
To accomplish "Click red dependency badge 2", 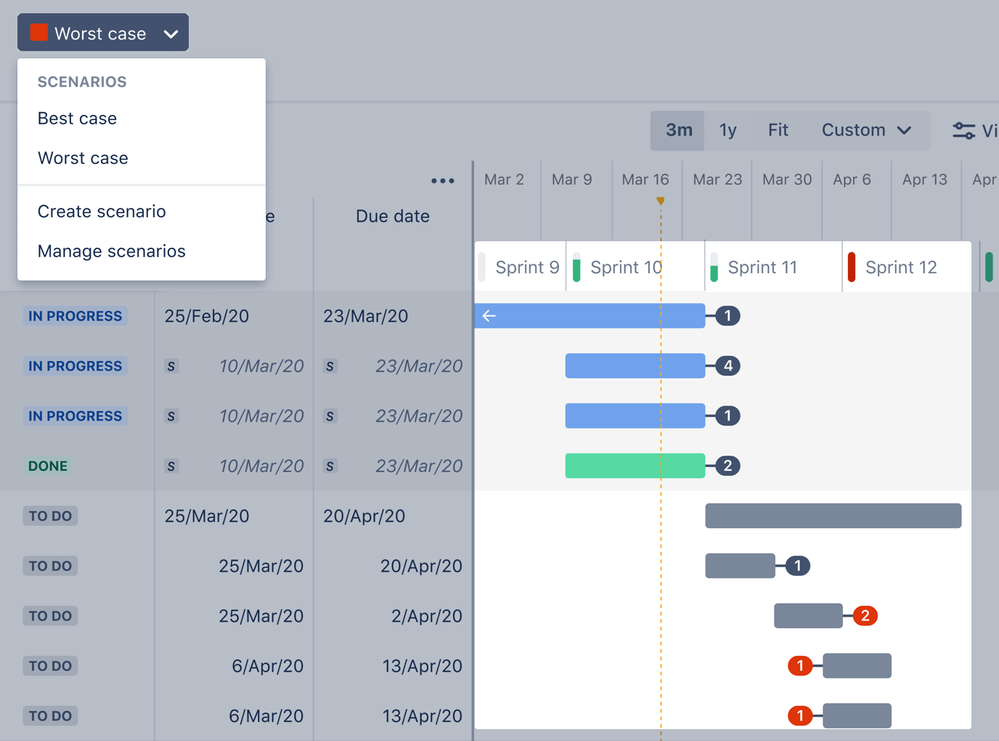I will [865, 615].
